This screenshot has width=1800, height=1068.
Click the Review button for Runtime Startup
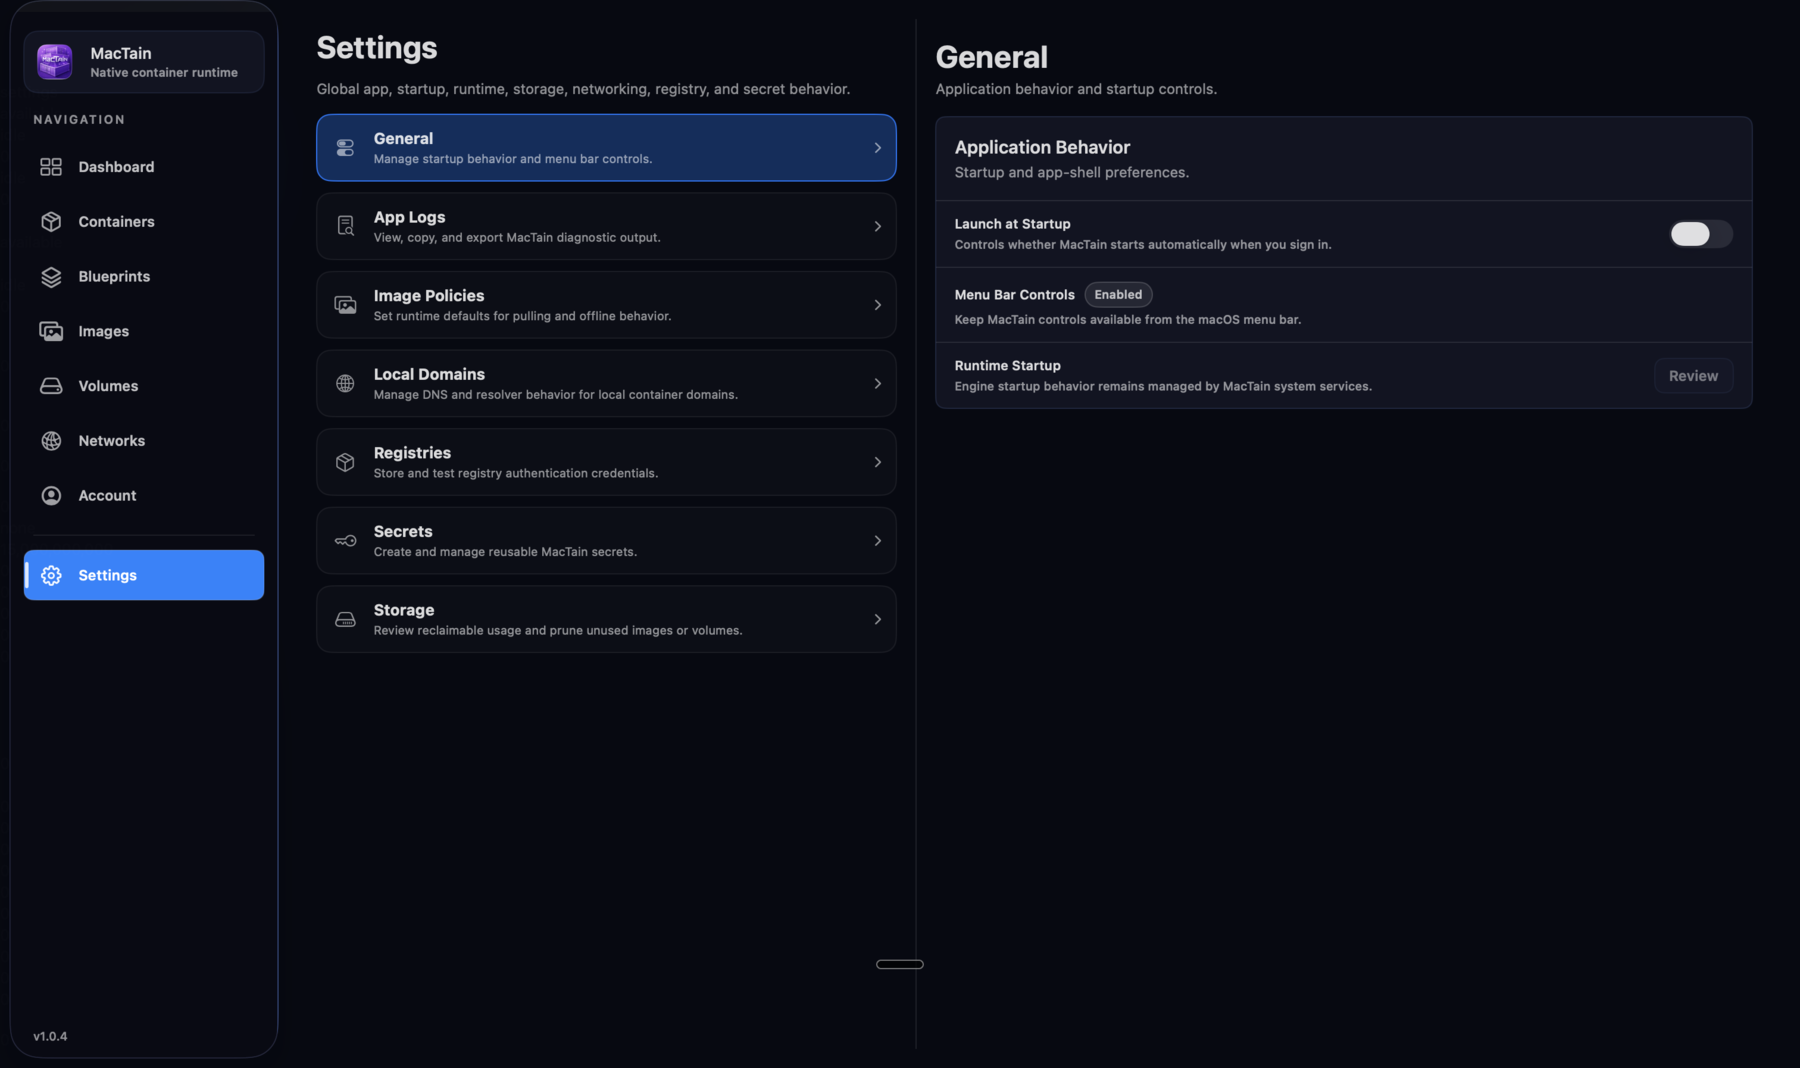pyautogui.click(x=1693, y=376)
